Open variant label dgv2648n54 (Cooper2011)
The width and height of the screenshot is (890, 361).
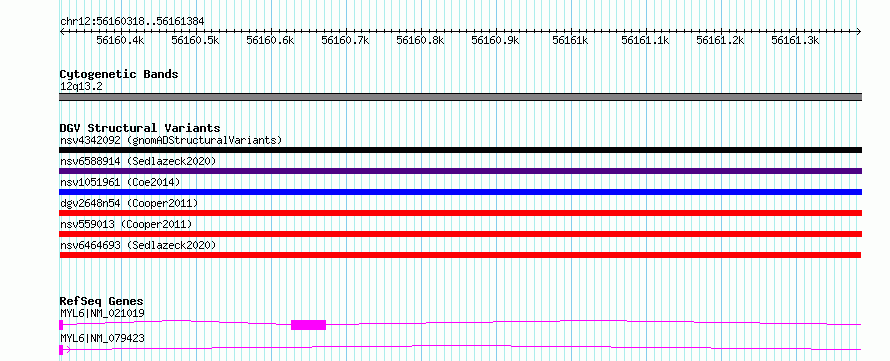click(x=129, y=203)
